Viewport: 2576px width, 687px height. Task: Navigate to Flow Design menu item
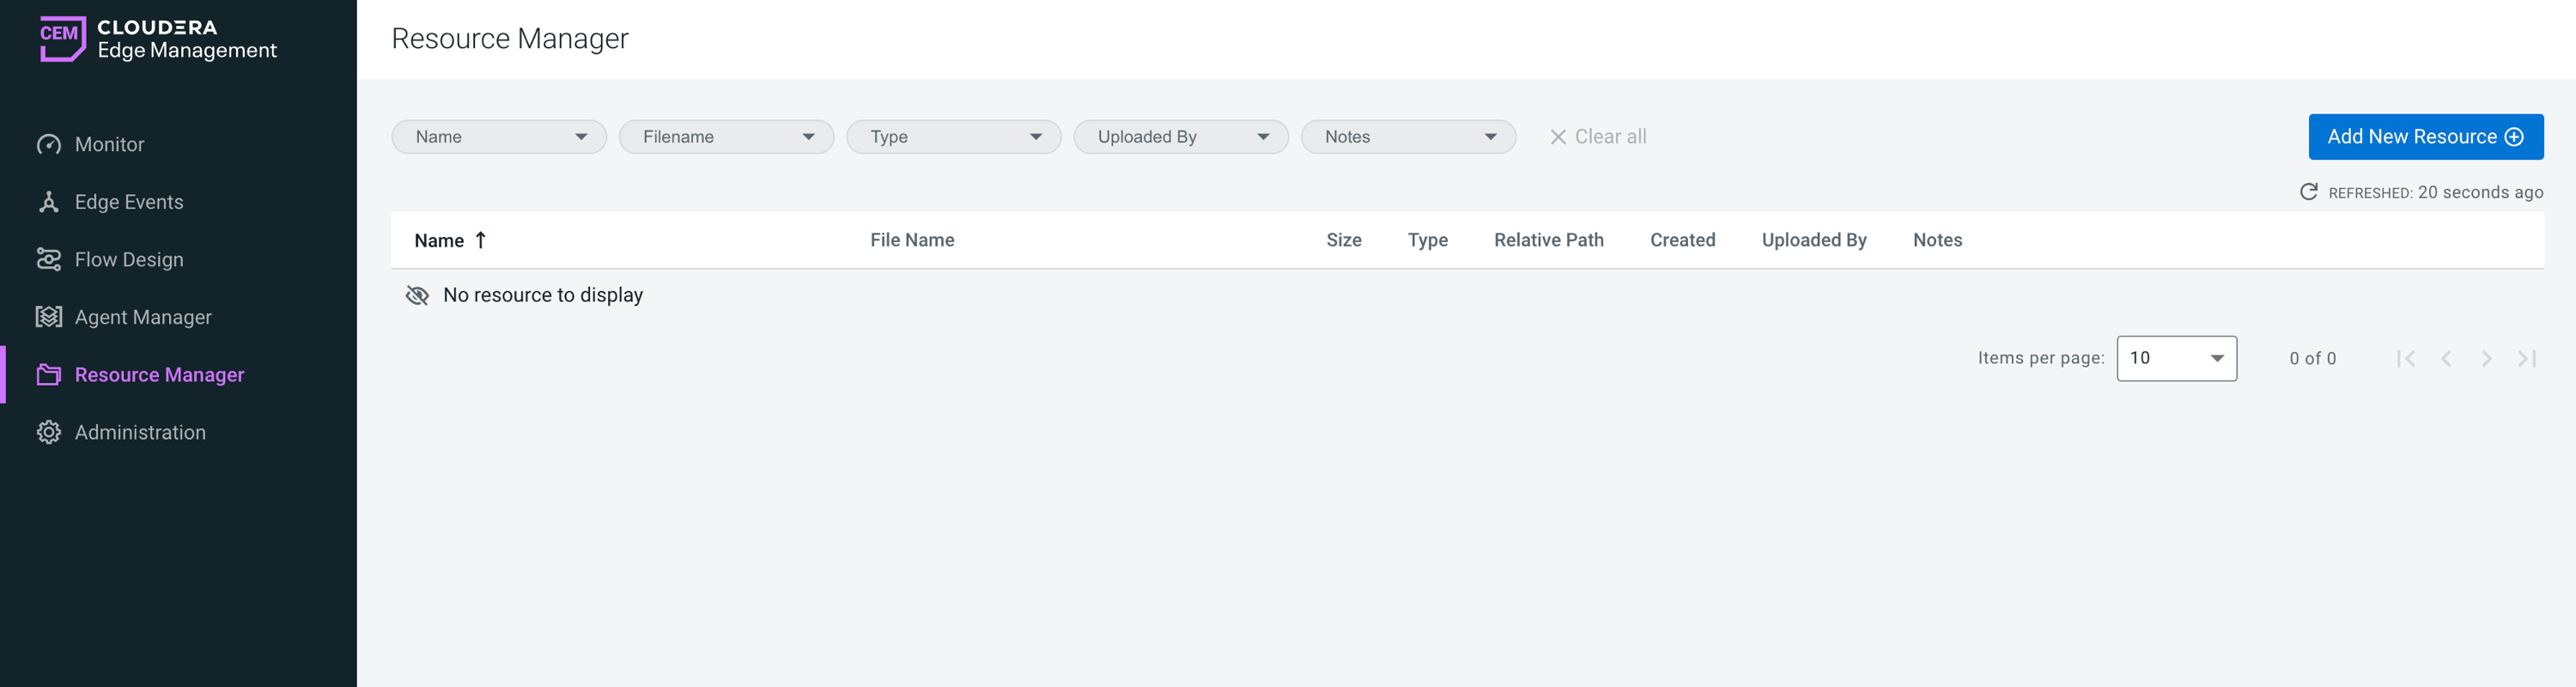[x=129, y=260]
